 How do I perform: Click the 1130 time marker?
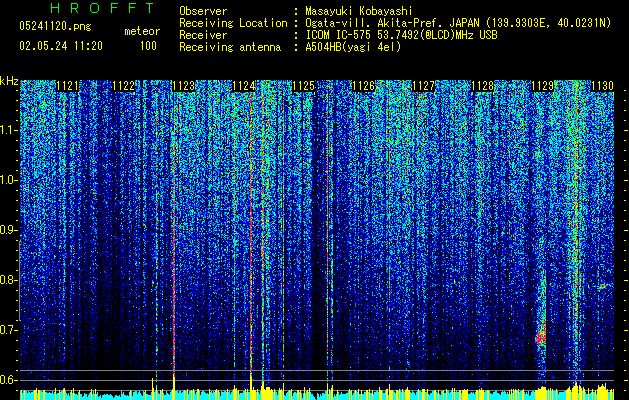click(x=603, y=86)
